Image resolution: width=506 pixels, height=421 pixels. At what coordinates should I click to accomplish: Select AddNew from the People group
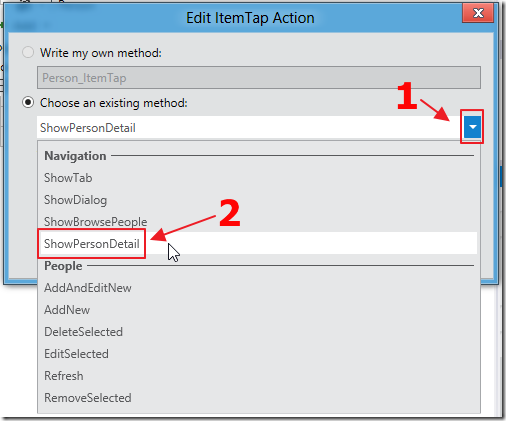coord(67,310)
